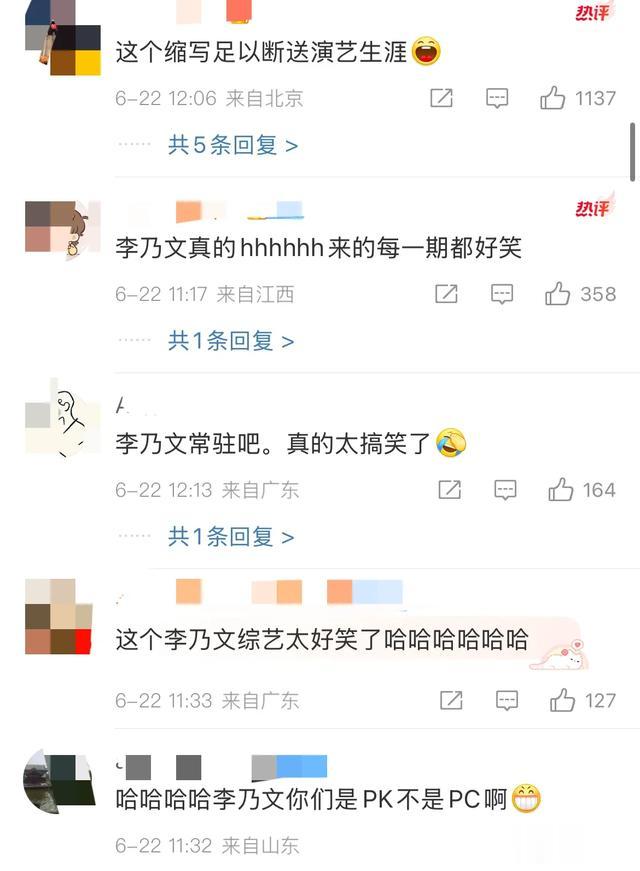Forward the 综艺太好笑了 comment
The height and width of the screenshot is (871, 640).
point(451,700)
